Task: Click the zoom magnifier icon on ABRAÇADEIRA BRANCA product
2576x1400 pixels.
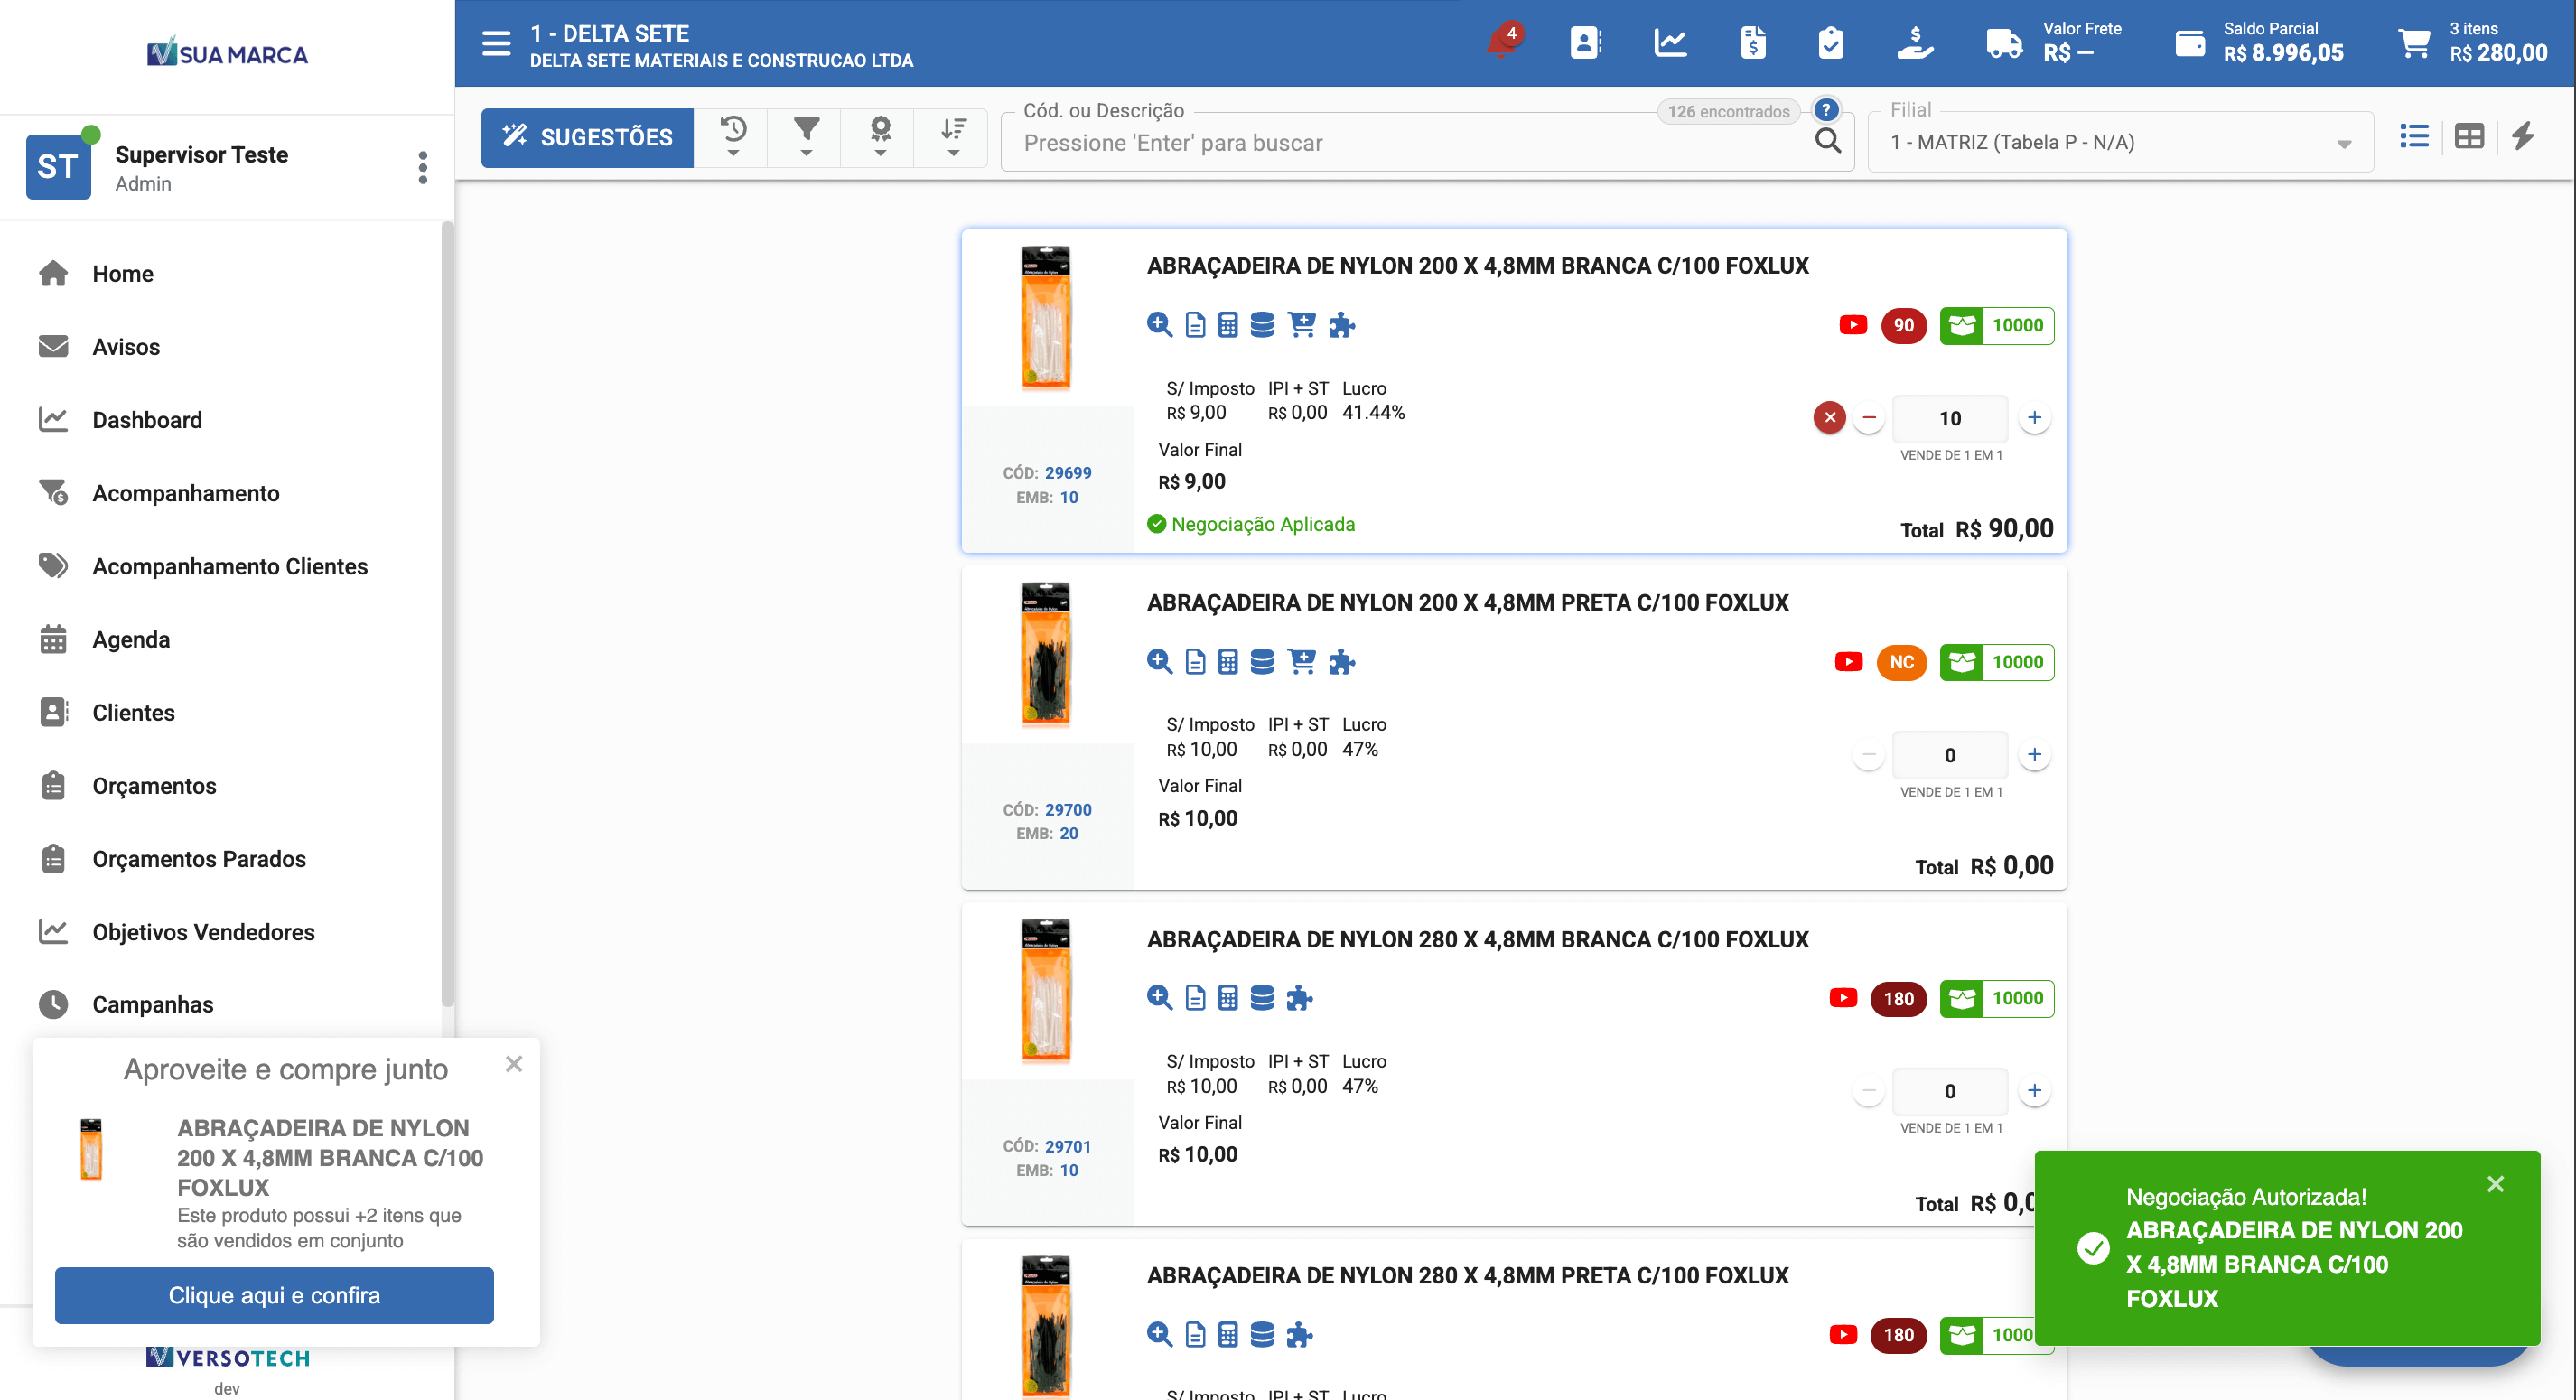Action: pos(1159,325)
